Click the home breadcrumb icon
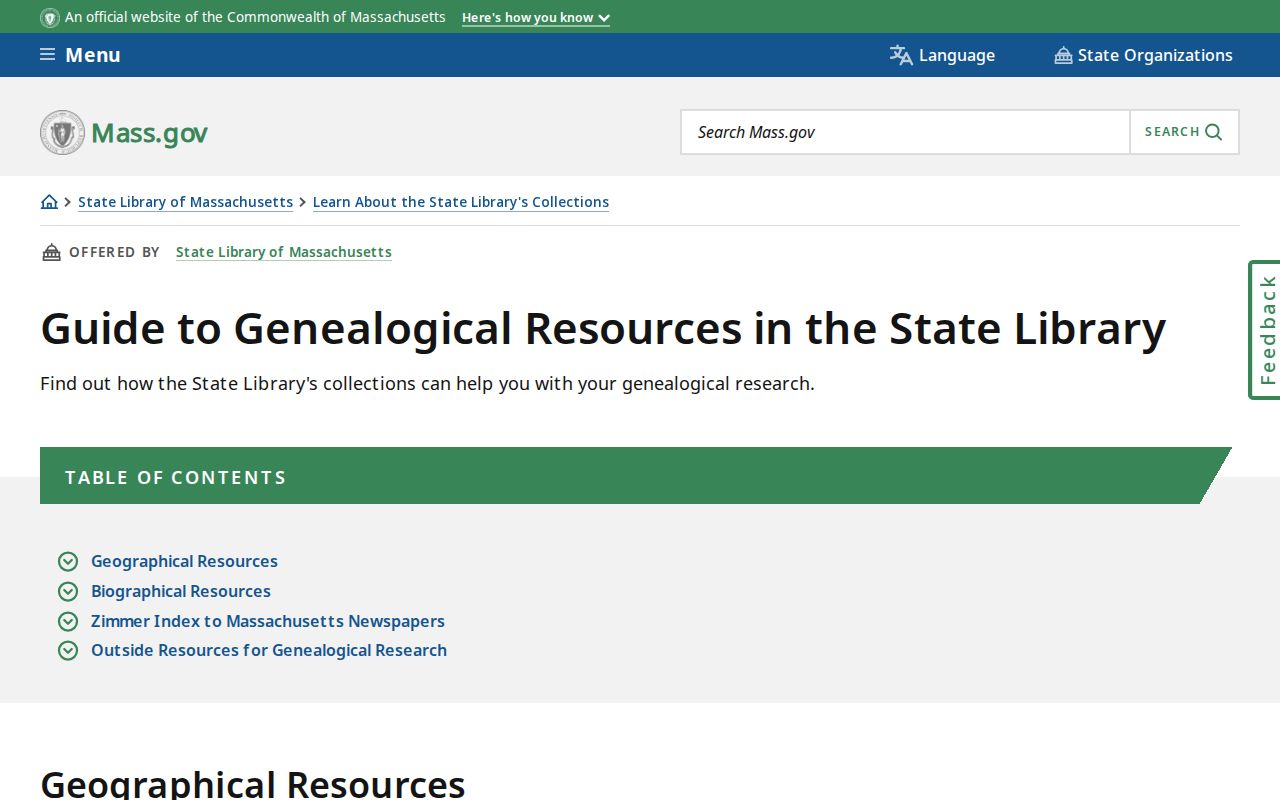The width and height of the screenshot is (1280, 800). coord(49,202)
